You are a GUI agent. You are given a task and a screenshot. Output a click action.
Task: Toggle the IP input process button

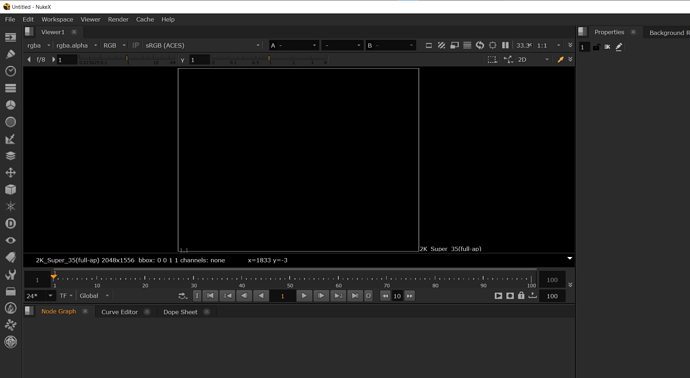pos(136,45)
